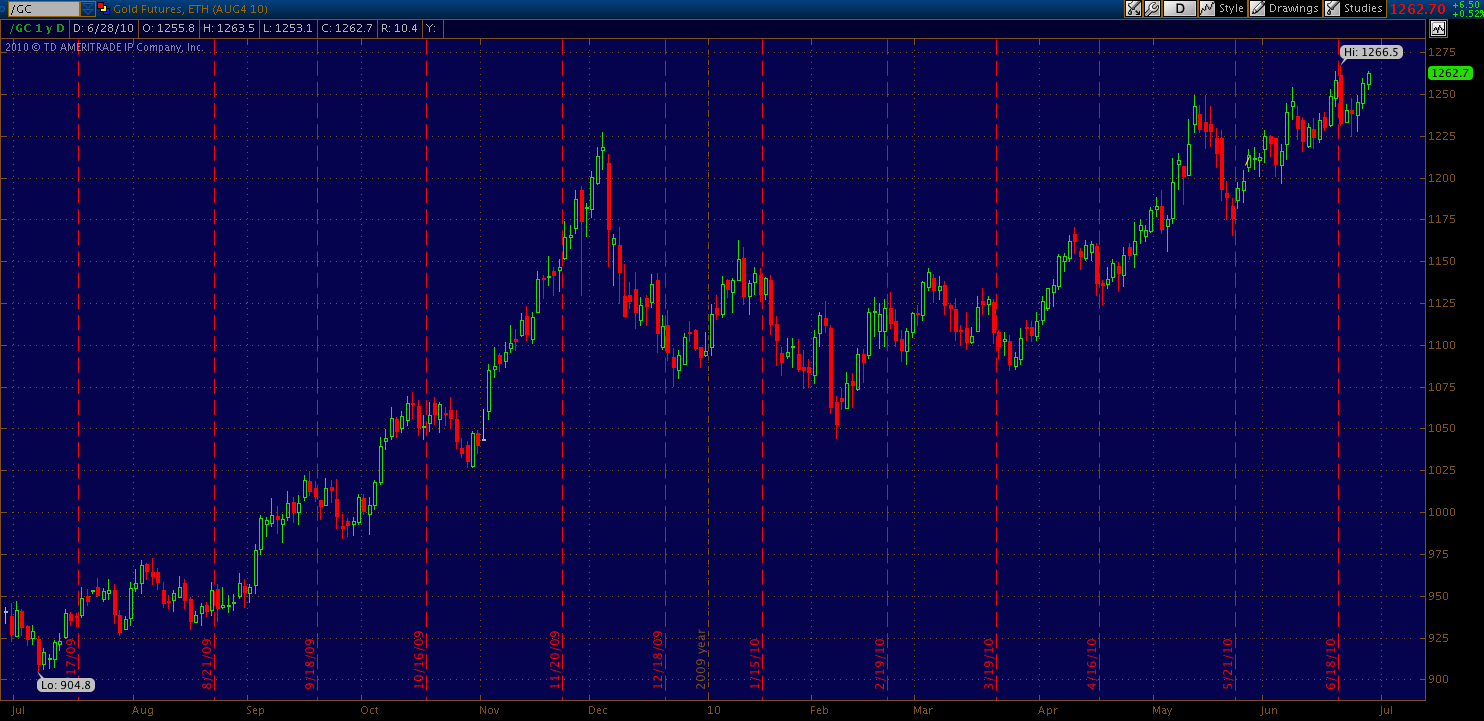Click the 3/19/10 expiration marker
Image resolution: width=1484 pixels, height=721 pixels.
point(989,664)
